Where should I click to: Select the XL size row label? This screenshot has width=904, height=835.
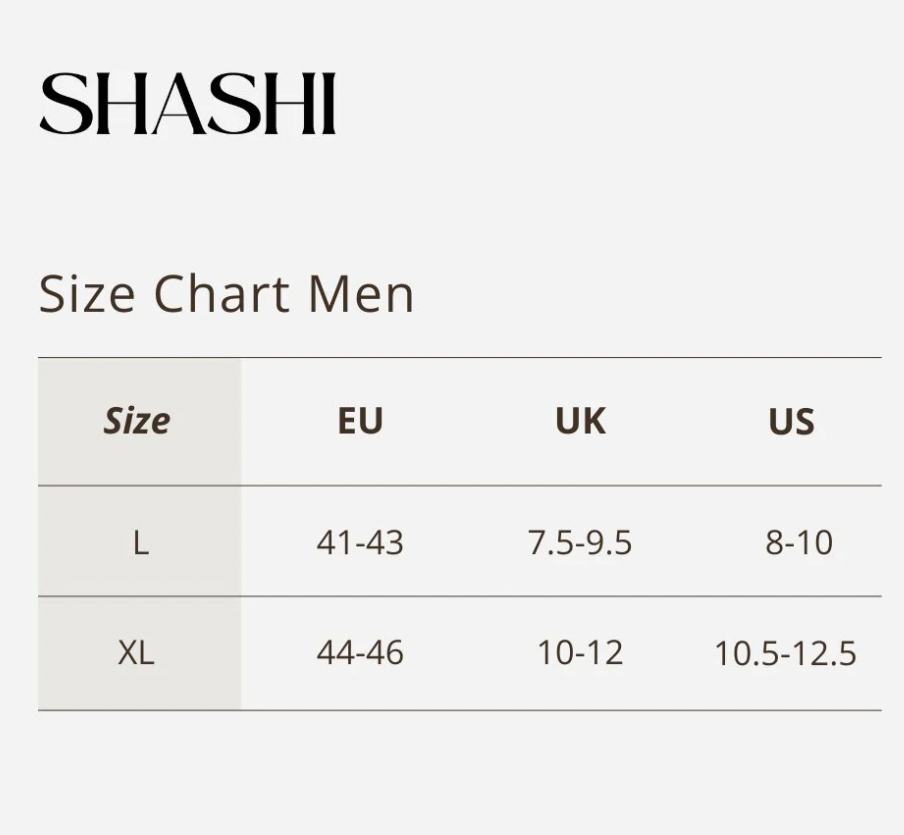coord(136,653)
